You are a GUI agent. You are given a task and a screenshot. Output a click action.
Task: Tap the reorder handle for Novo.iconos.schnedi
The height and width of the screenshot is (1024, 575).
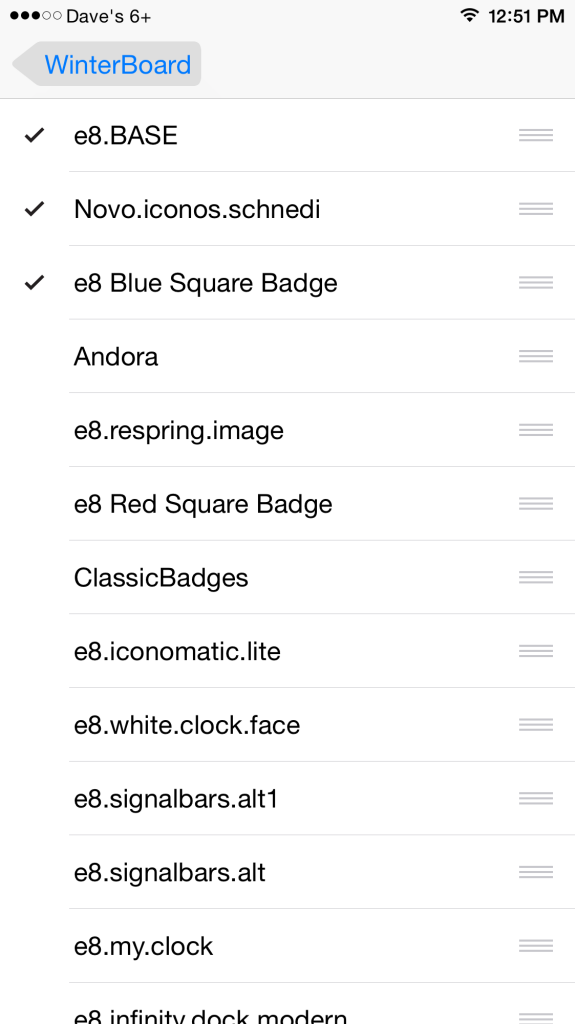pos(536,209)
